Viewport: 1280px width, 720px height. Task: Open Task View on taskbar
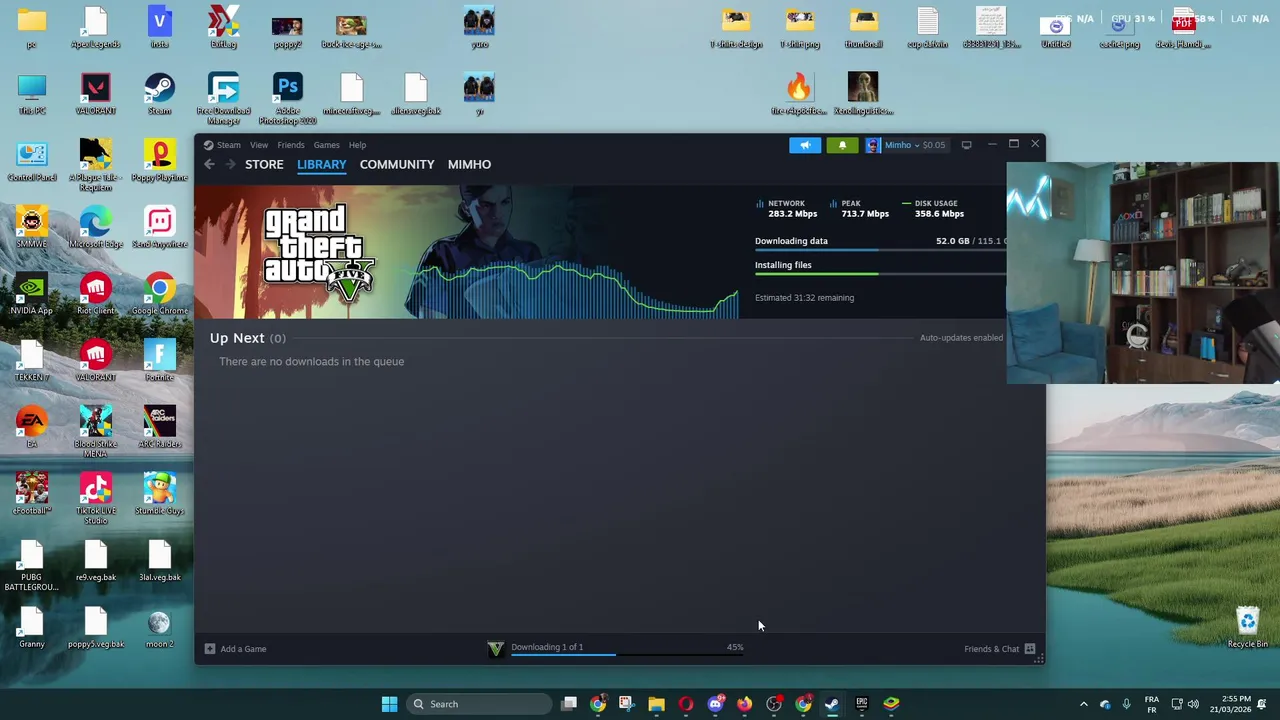(569, 704)
